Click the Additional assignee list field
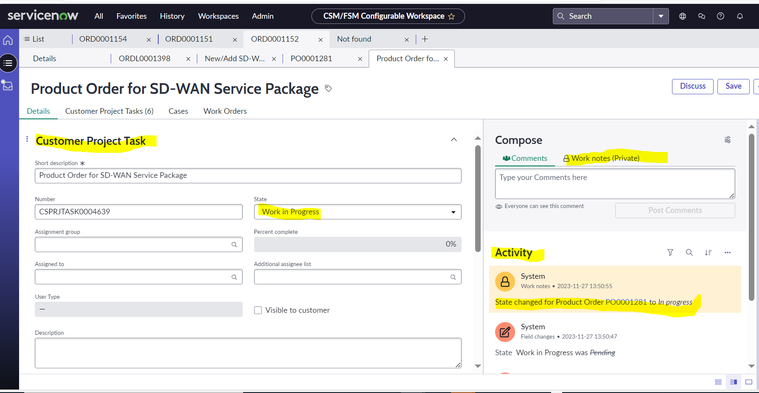This screenshot has width=759, height=393. point(357,277)
